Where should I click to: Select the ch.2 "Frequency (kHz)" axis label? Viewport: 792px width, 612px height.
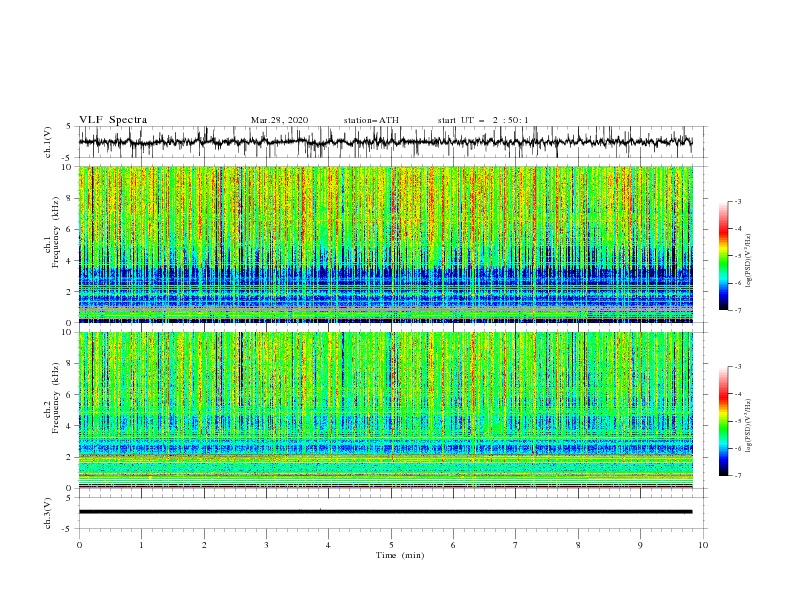56,397
